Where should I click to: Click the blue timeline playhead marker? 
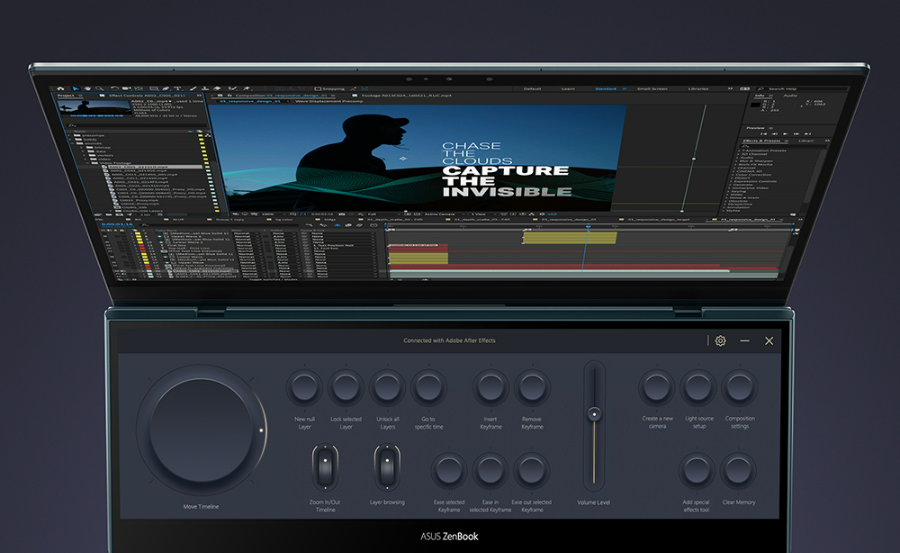pyautogui.click(x=588, y=227)
